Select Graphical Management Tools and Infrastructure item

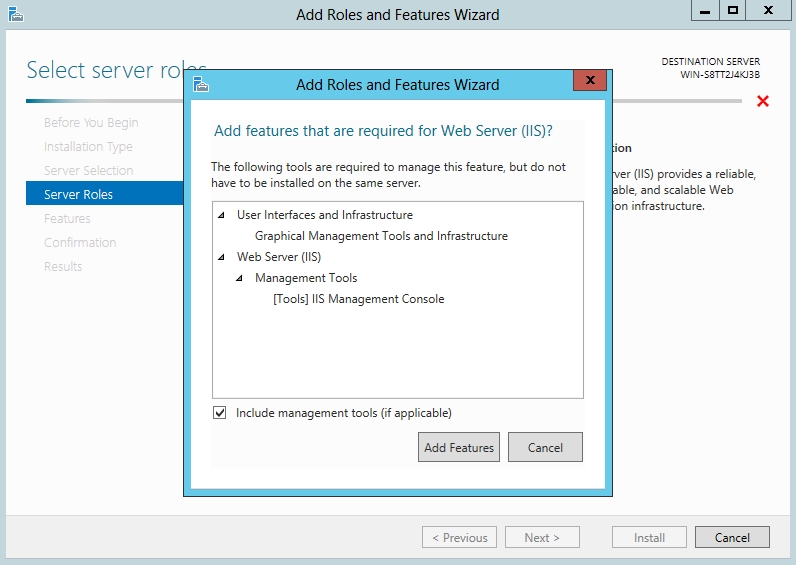tap(381, 236)
